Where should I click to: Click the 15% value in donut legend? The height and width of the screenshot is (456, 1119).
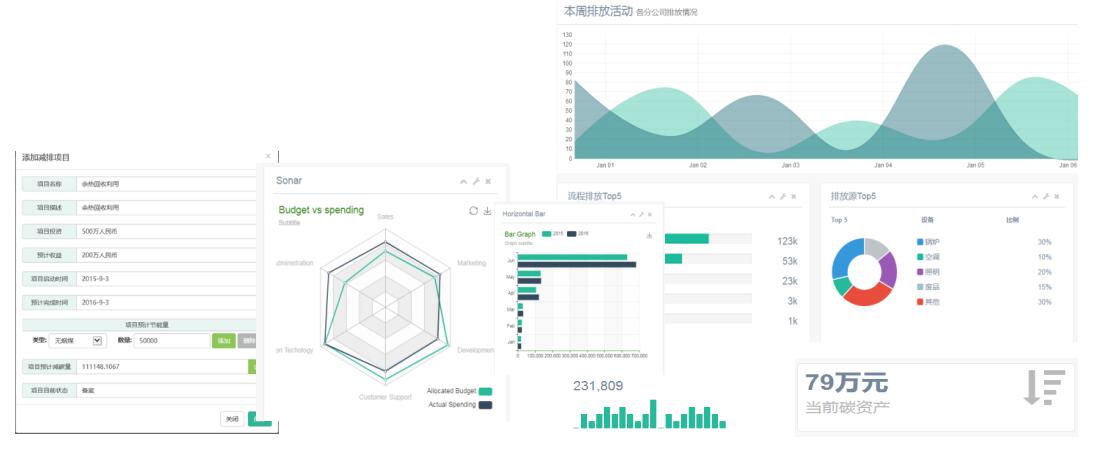1045,287
